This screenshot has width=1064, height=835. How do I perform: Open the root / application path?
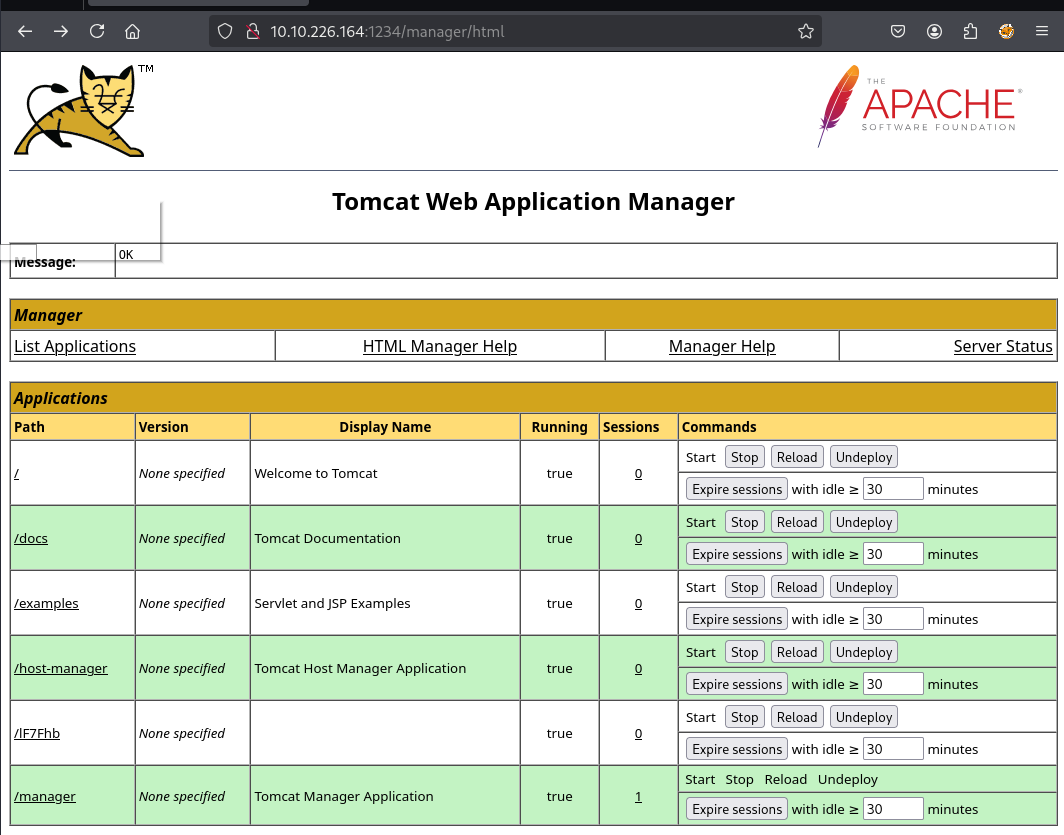point(16,473)
